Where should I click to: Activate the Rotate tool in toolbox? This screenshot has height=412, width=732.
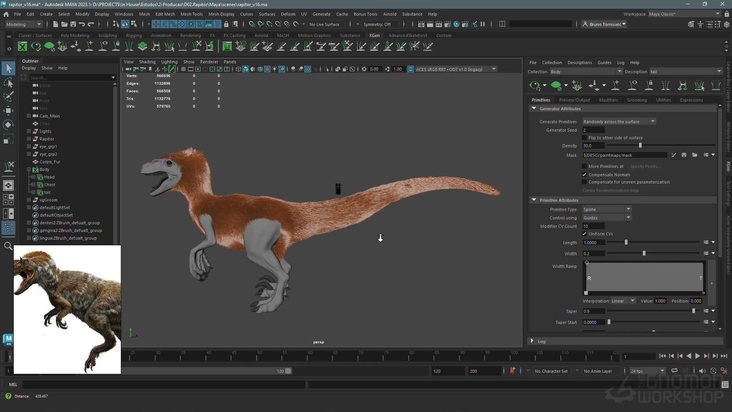(x=8, y=125)
